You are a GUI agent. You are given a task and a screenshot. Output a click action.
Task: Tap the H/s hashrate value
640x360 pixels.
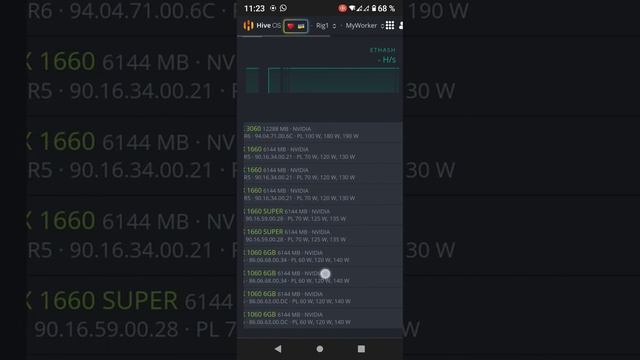[x=387, y=60]
